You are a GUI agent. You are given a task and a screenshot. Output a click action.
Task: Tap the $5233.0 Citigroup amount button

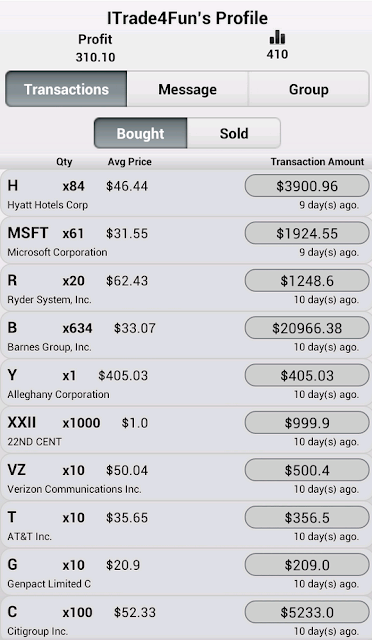pyautogui.click(x=307, y=612)
